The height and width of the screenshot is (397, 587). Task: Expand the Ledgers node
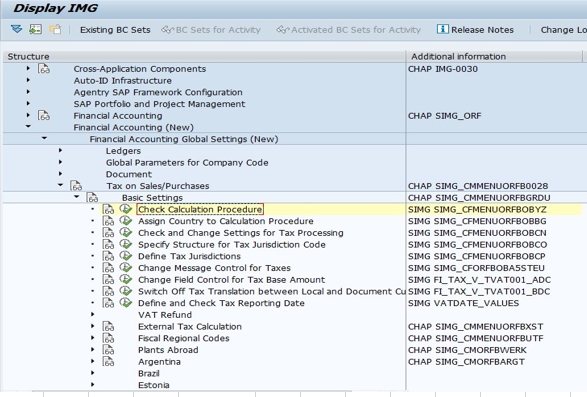point(60,150)
